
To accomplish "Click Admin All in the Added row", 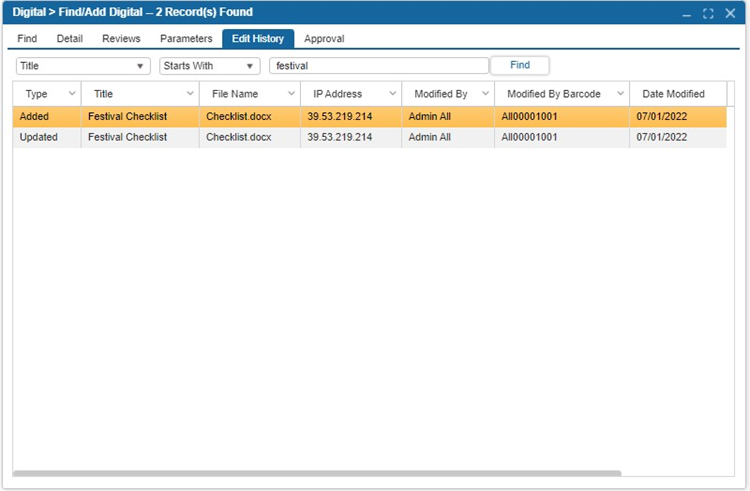I will (430, 116).
